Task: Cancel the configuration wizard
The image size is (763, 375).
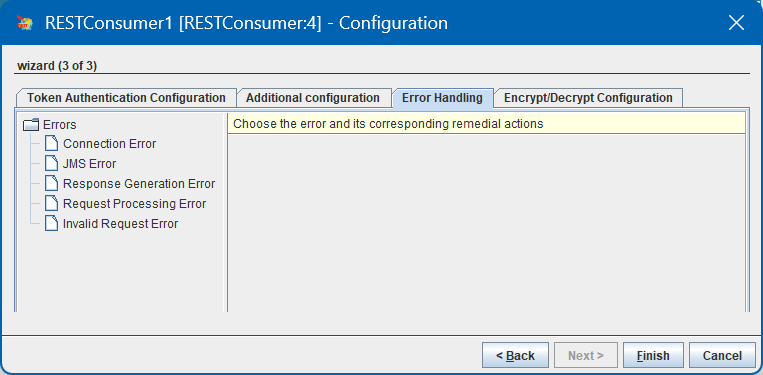Action: click(x=722, y=356)
